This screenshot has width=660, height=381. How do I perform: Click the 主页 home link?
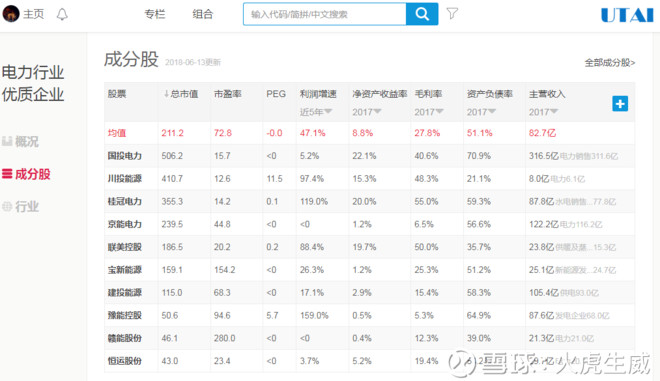tap(33, 14)
